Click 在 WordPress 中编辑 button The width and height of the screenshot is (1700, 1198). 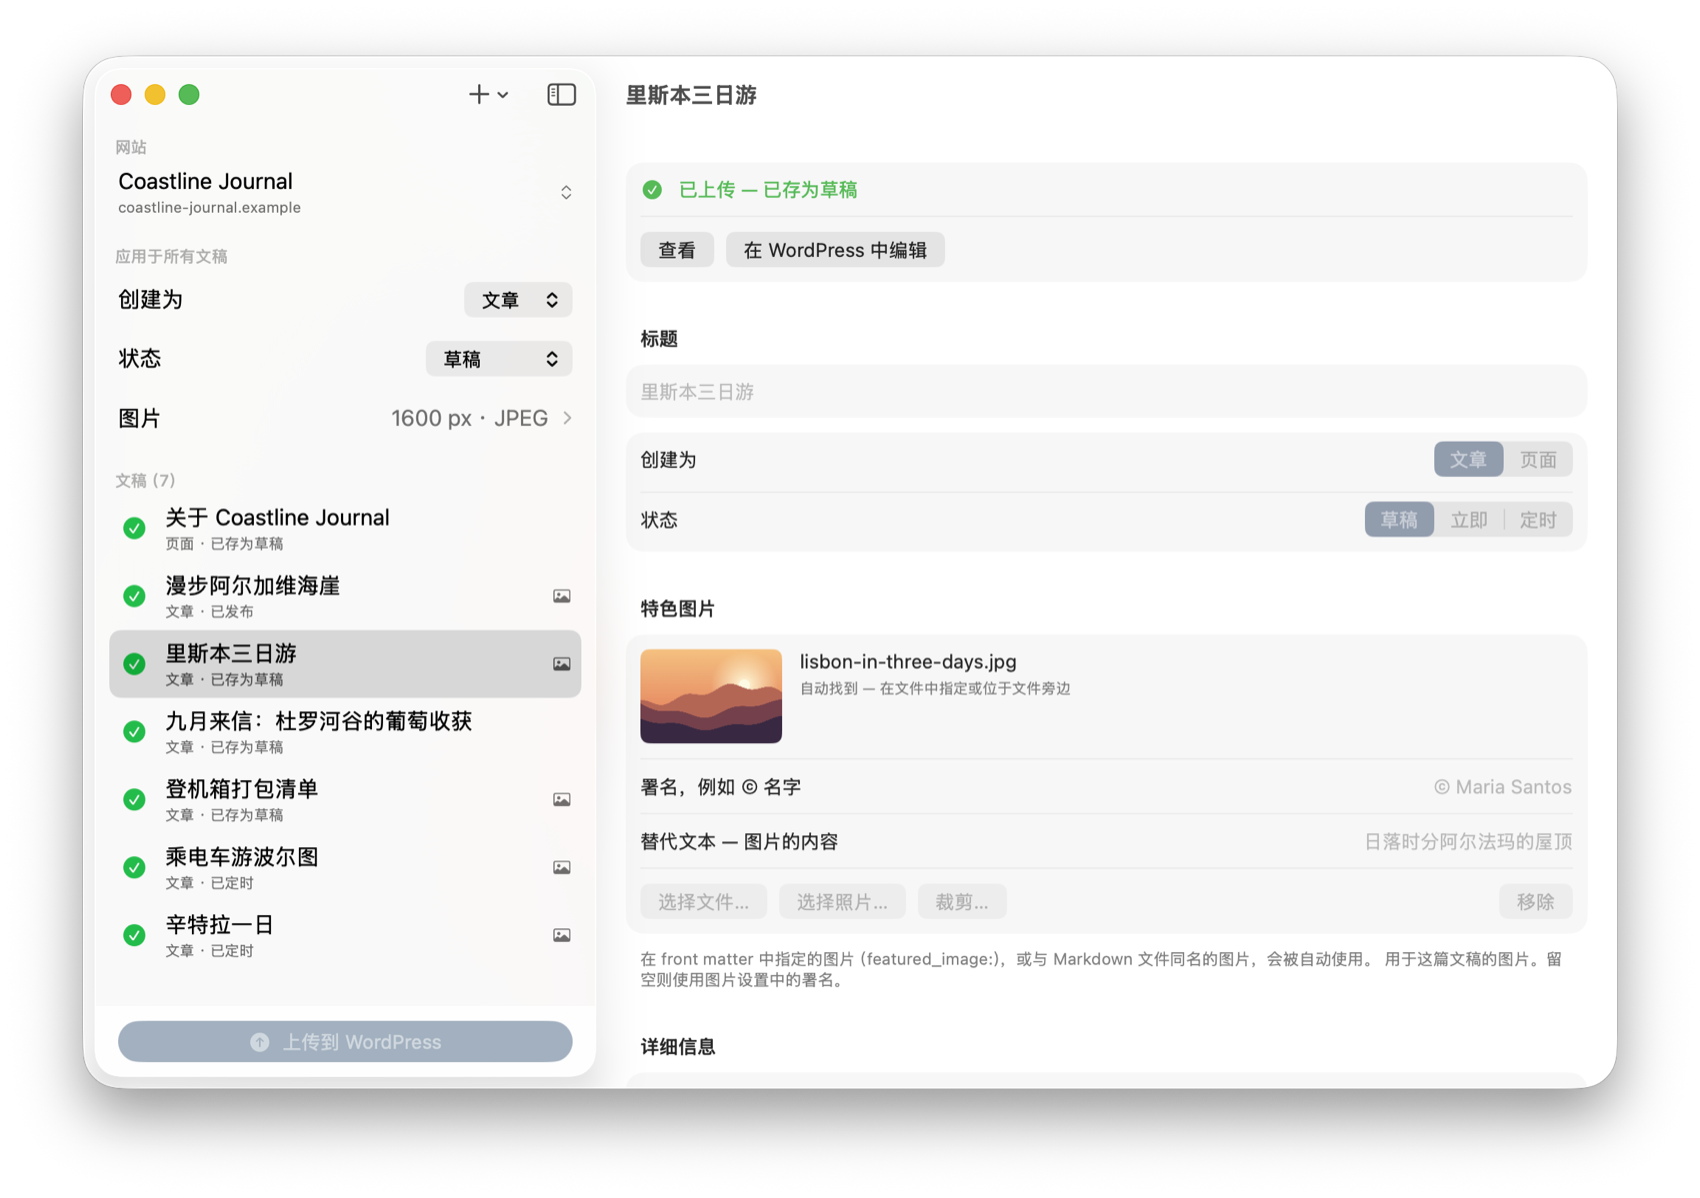pos(835,250)
